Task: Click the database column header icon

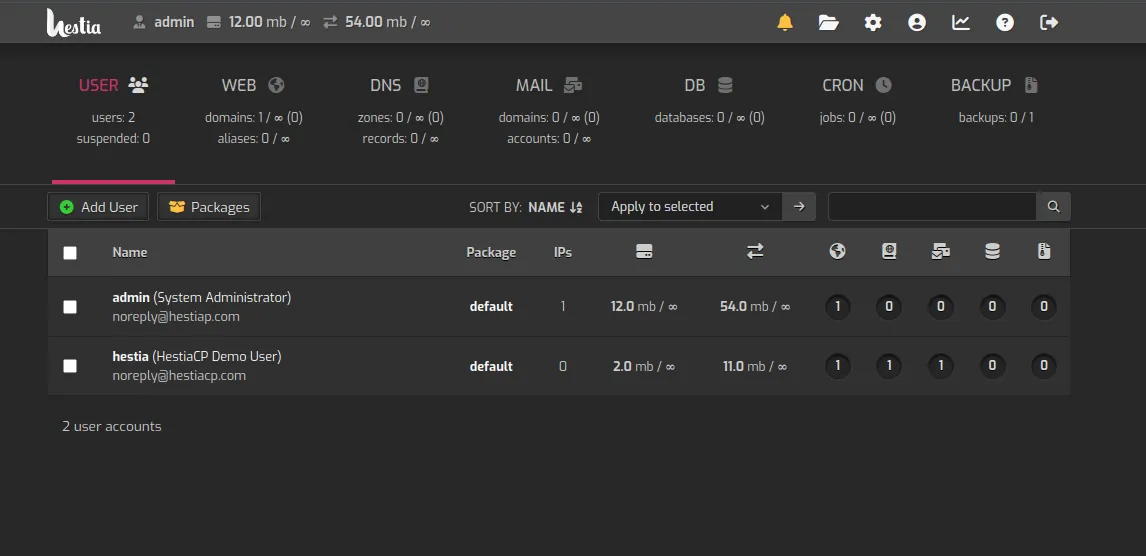Action: 992,252
